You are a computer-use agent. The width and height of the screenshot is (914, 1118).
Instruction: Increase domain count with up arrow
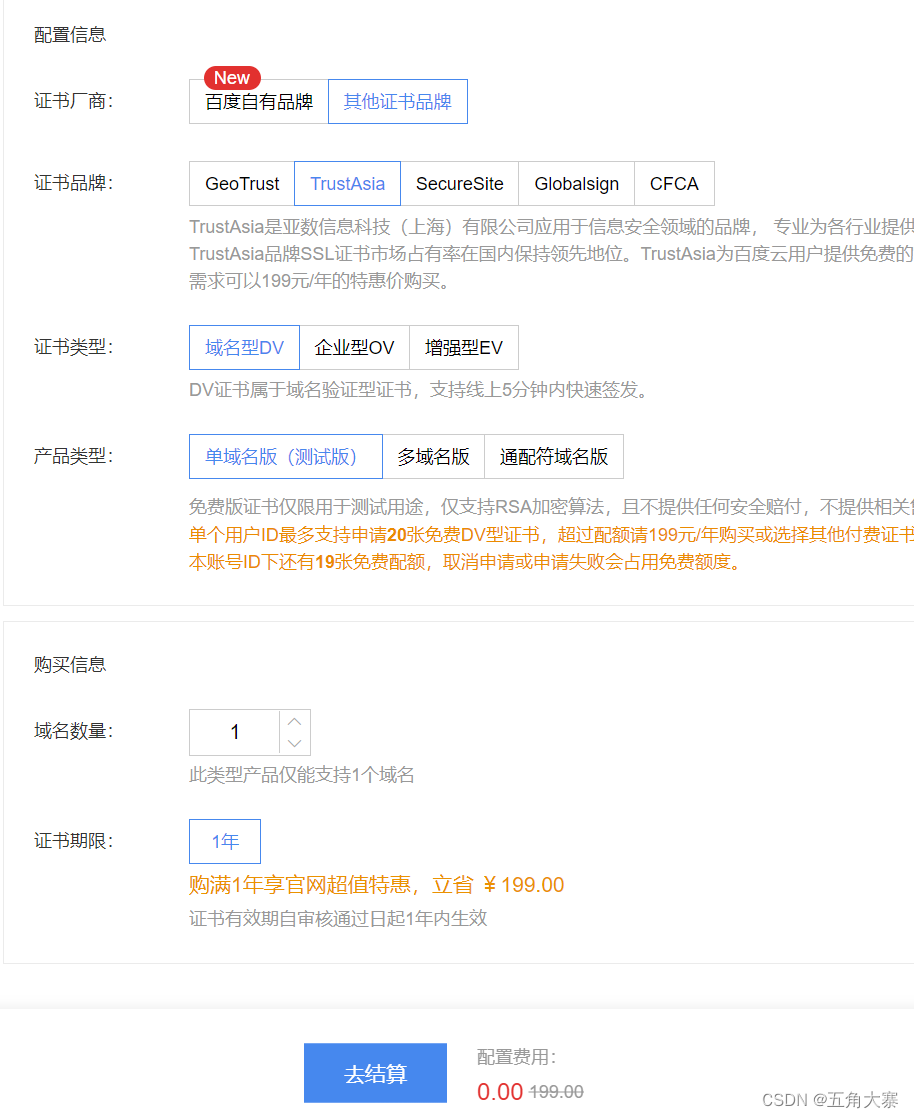(x=294, y=722)
